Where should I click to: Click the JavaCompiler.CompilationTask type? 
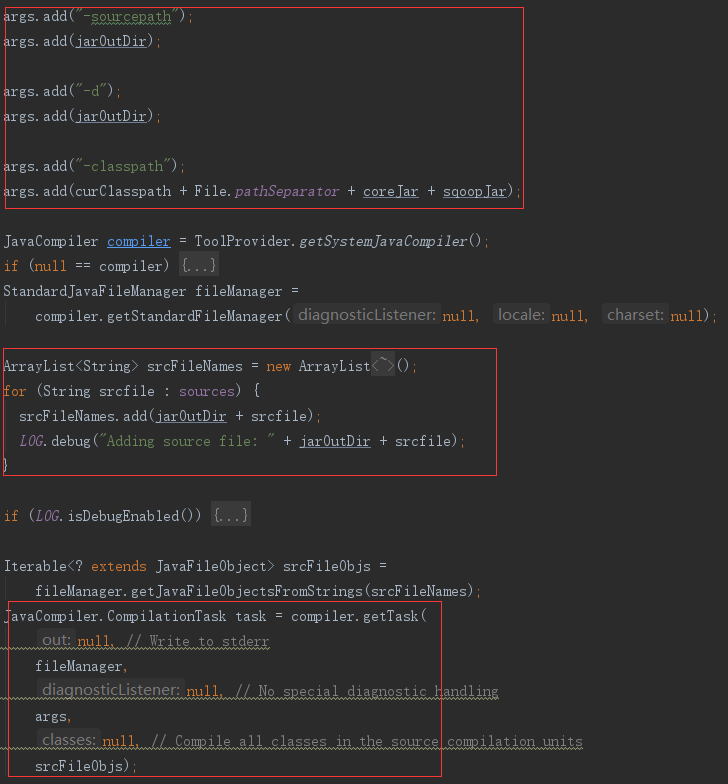click(115, 616)
